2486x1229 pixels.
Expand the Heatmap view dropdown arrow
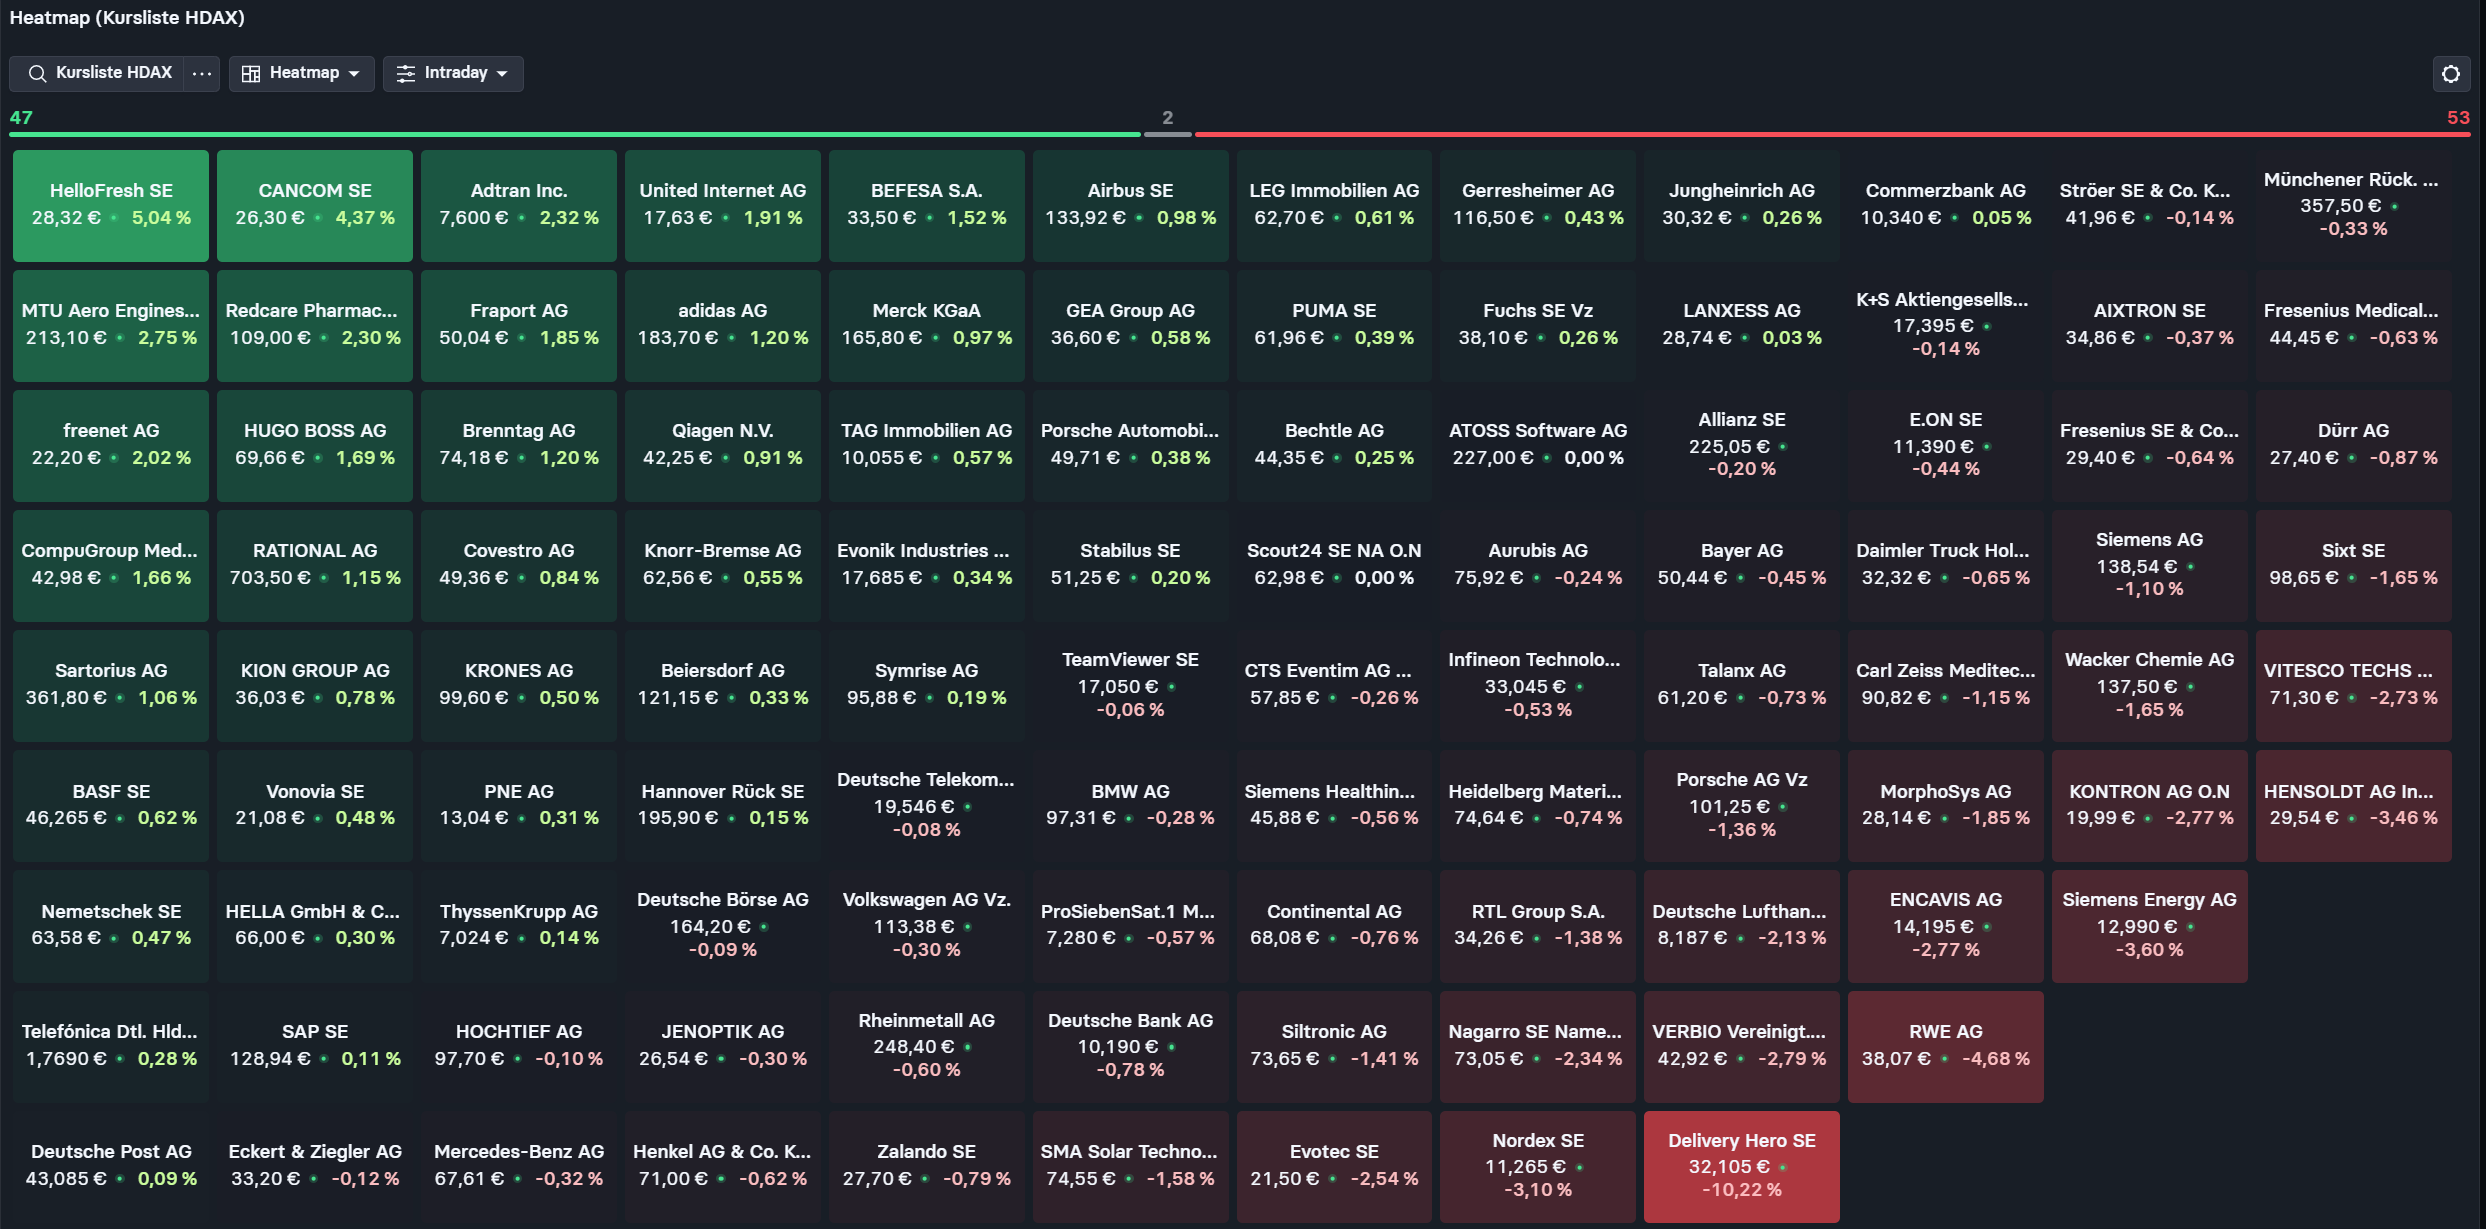354,74
